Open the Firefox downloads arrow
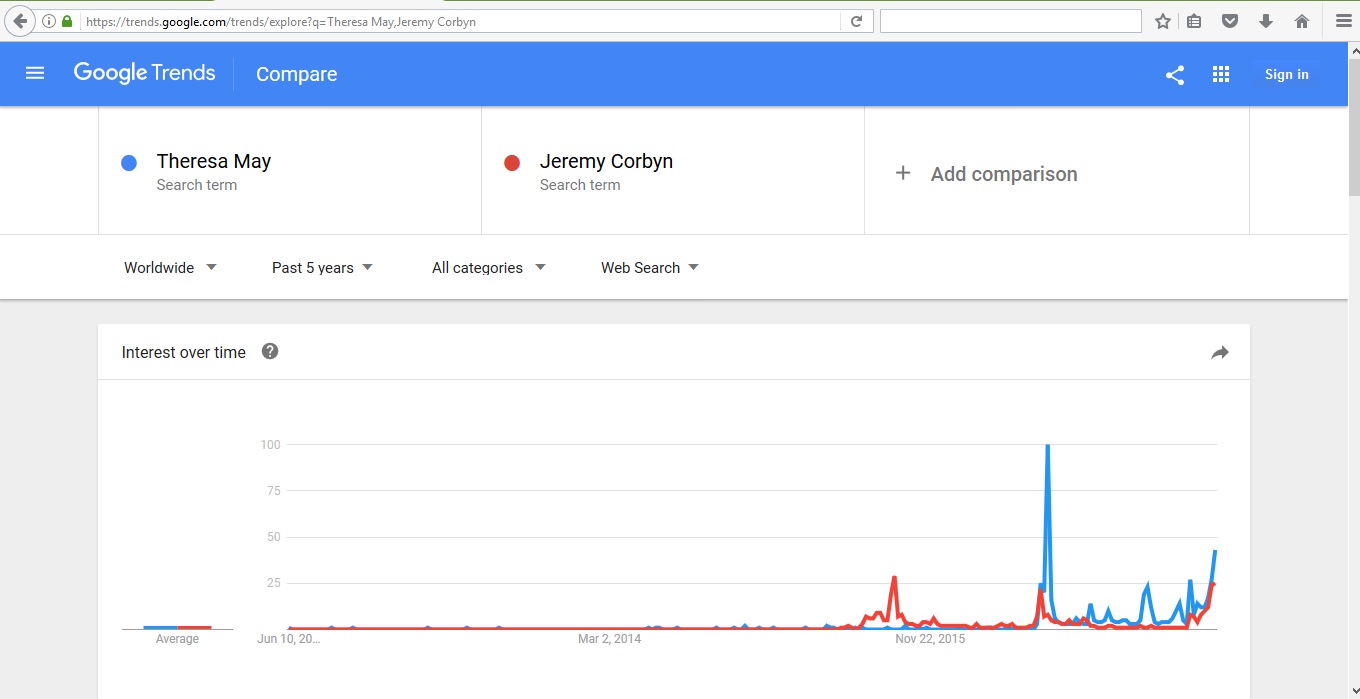The height and width of the screenshot is (699, 1360). (x=1266, y=21)
